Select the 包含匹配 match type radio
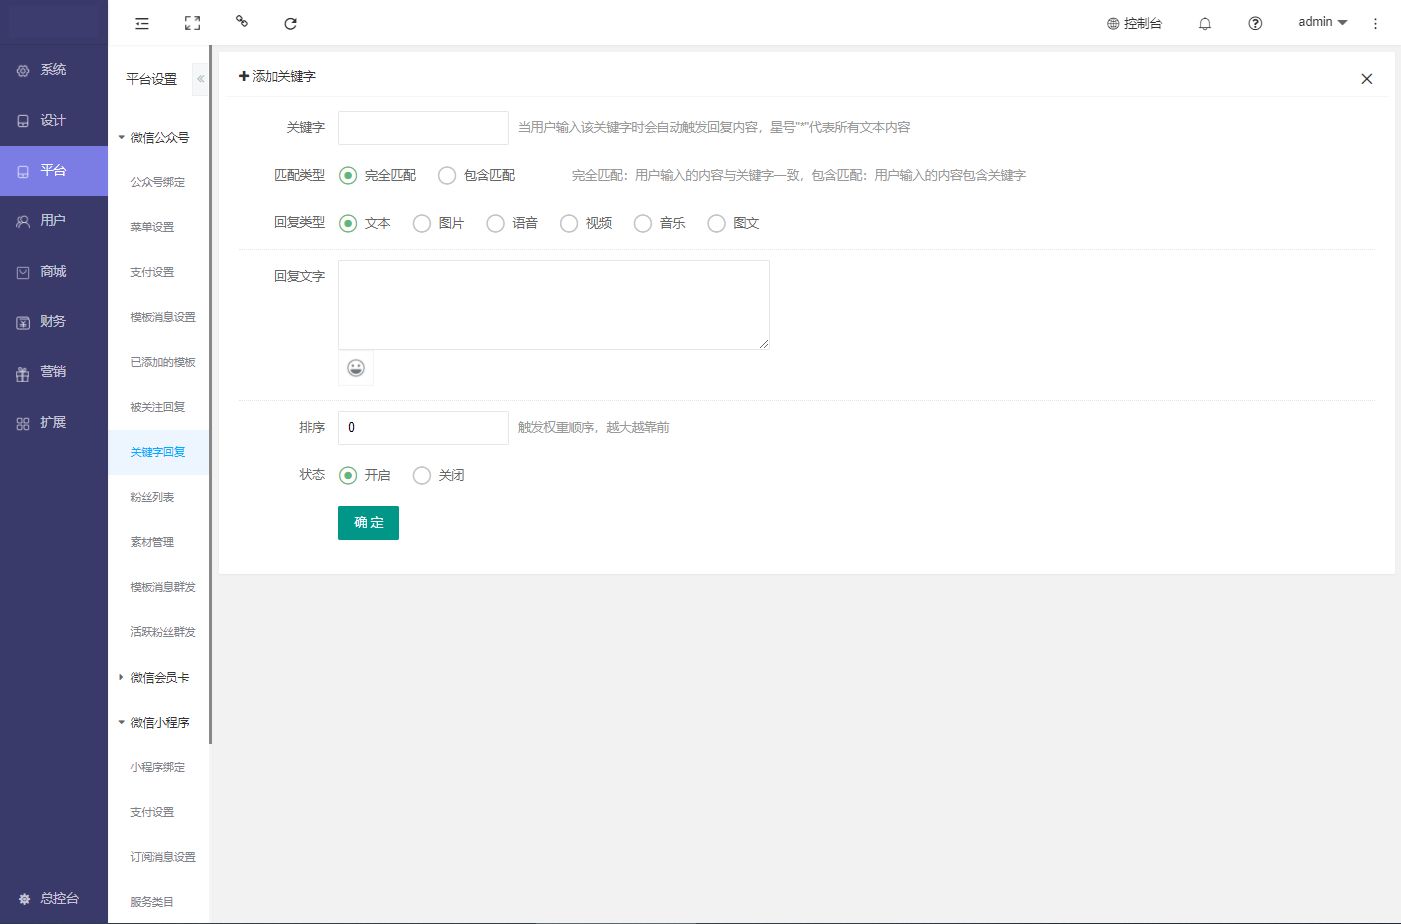 [x=447, y=176]
